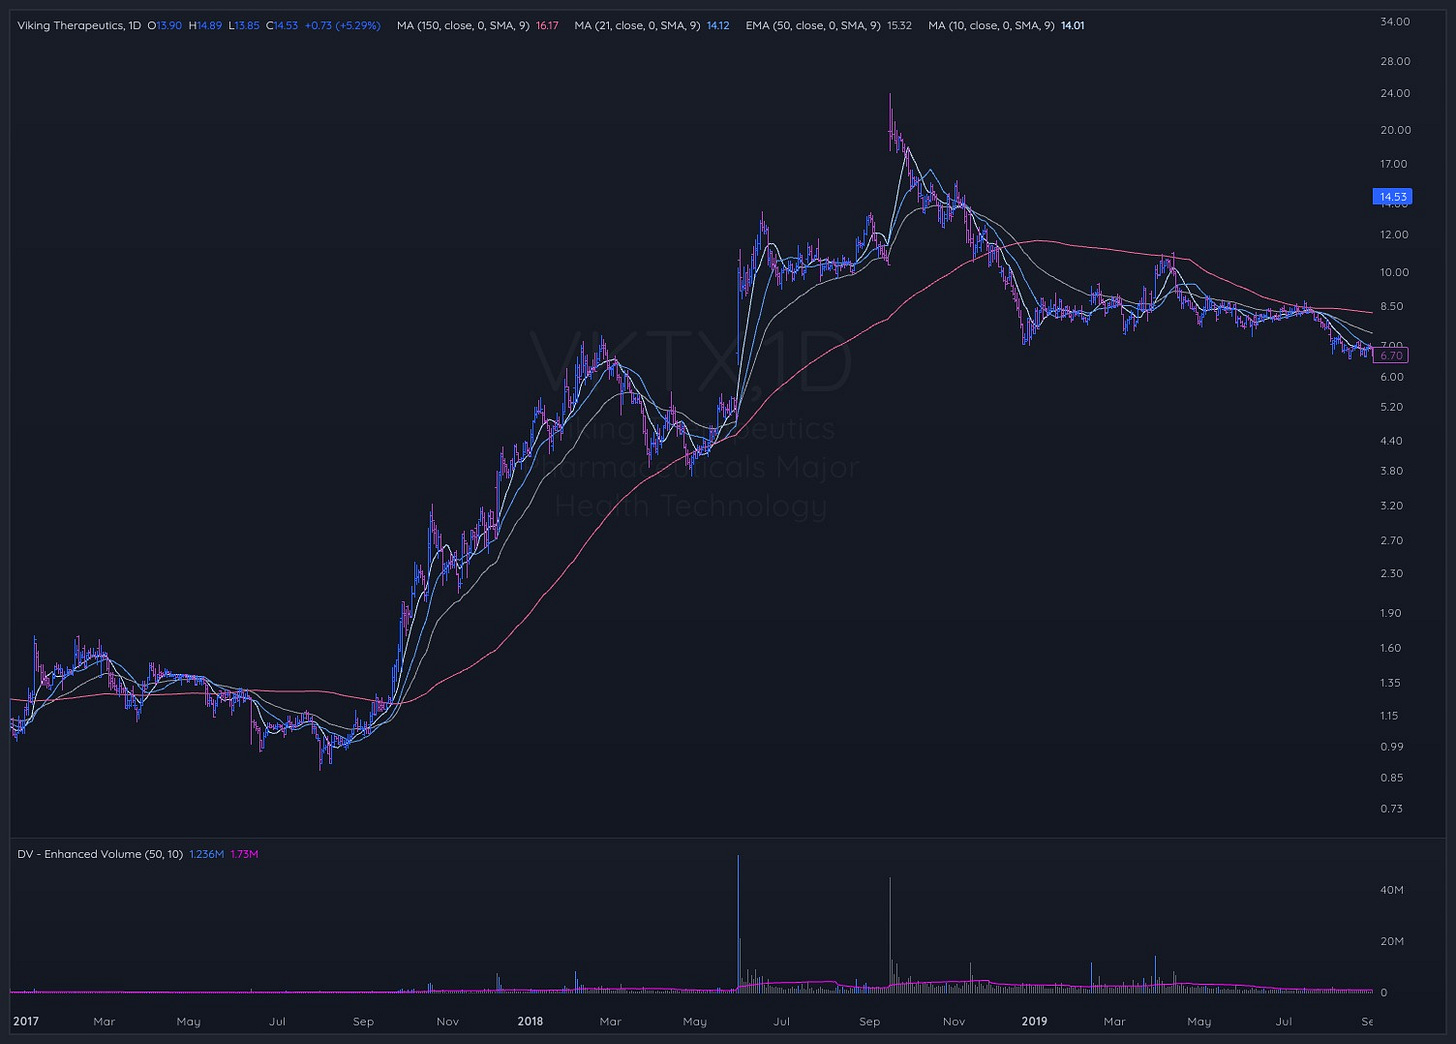Click the 20M volume scale label
1456x1044 pixels.
[x=1392, y=941]
